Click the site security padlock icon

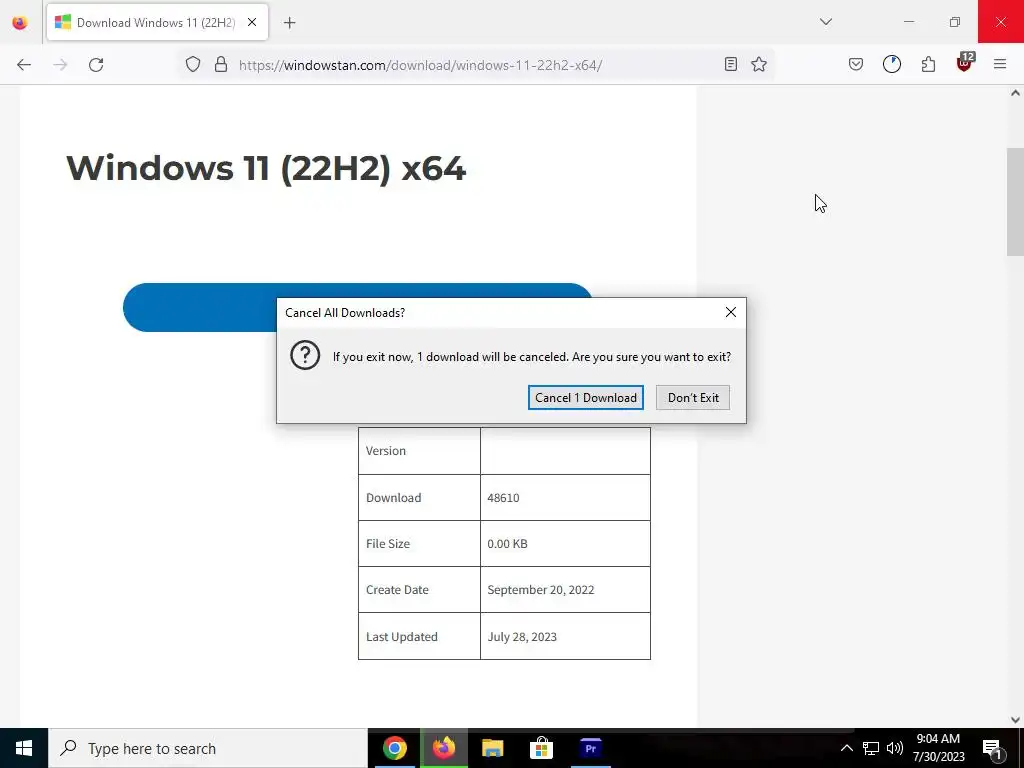(x=221, y=64)
